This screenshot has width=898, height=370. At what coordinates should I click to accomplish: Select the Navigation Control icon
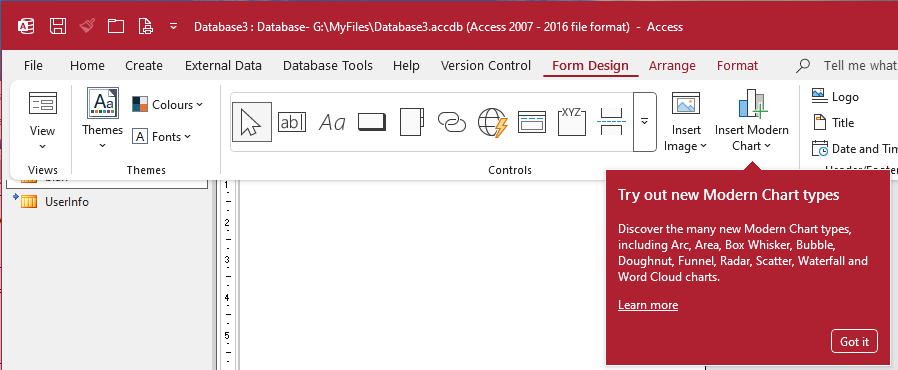[532, 122]
